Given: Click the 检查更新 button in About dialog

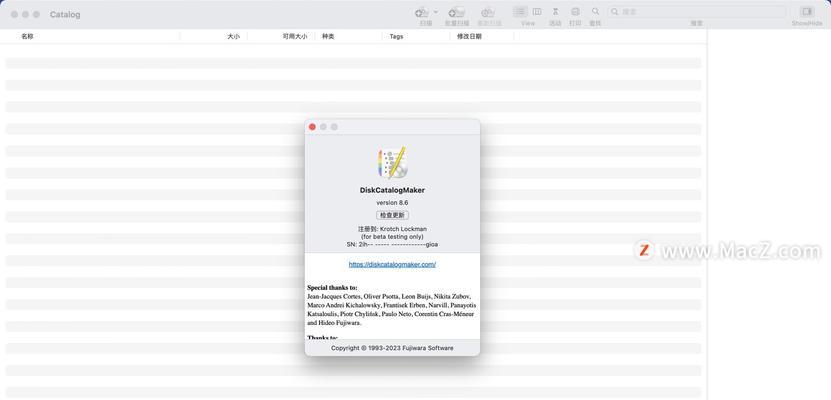Looking at the screenshot, I should [392, 215].
